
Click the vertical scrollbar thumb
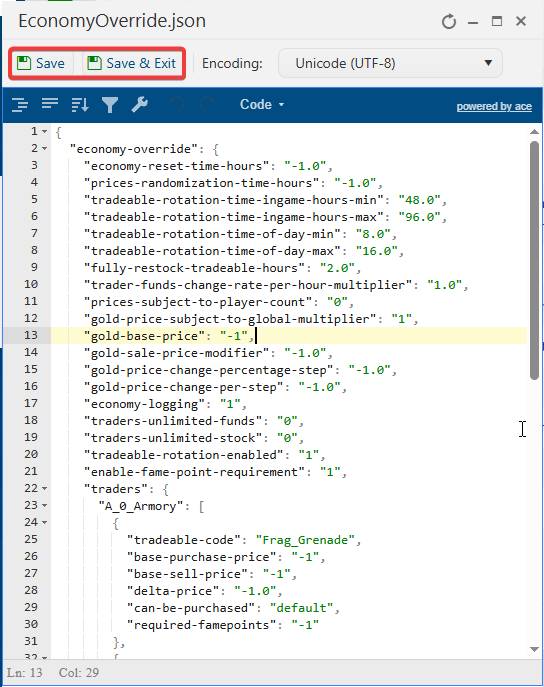click(x=534, y=260)
